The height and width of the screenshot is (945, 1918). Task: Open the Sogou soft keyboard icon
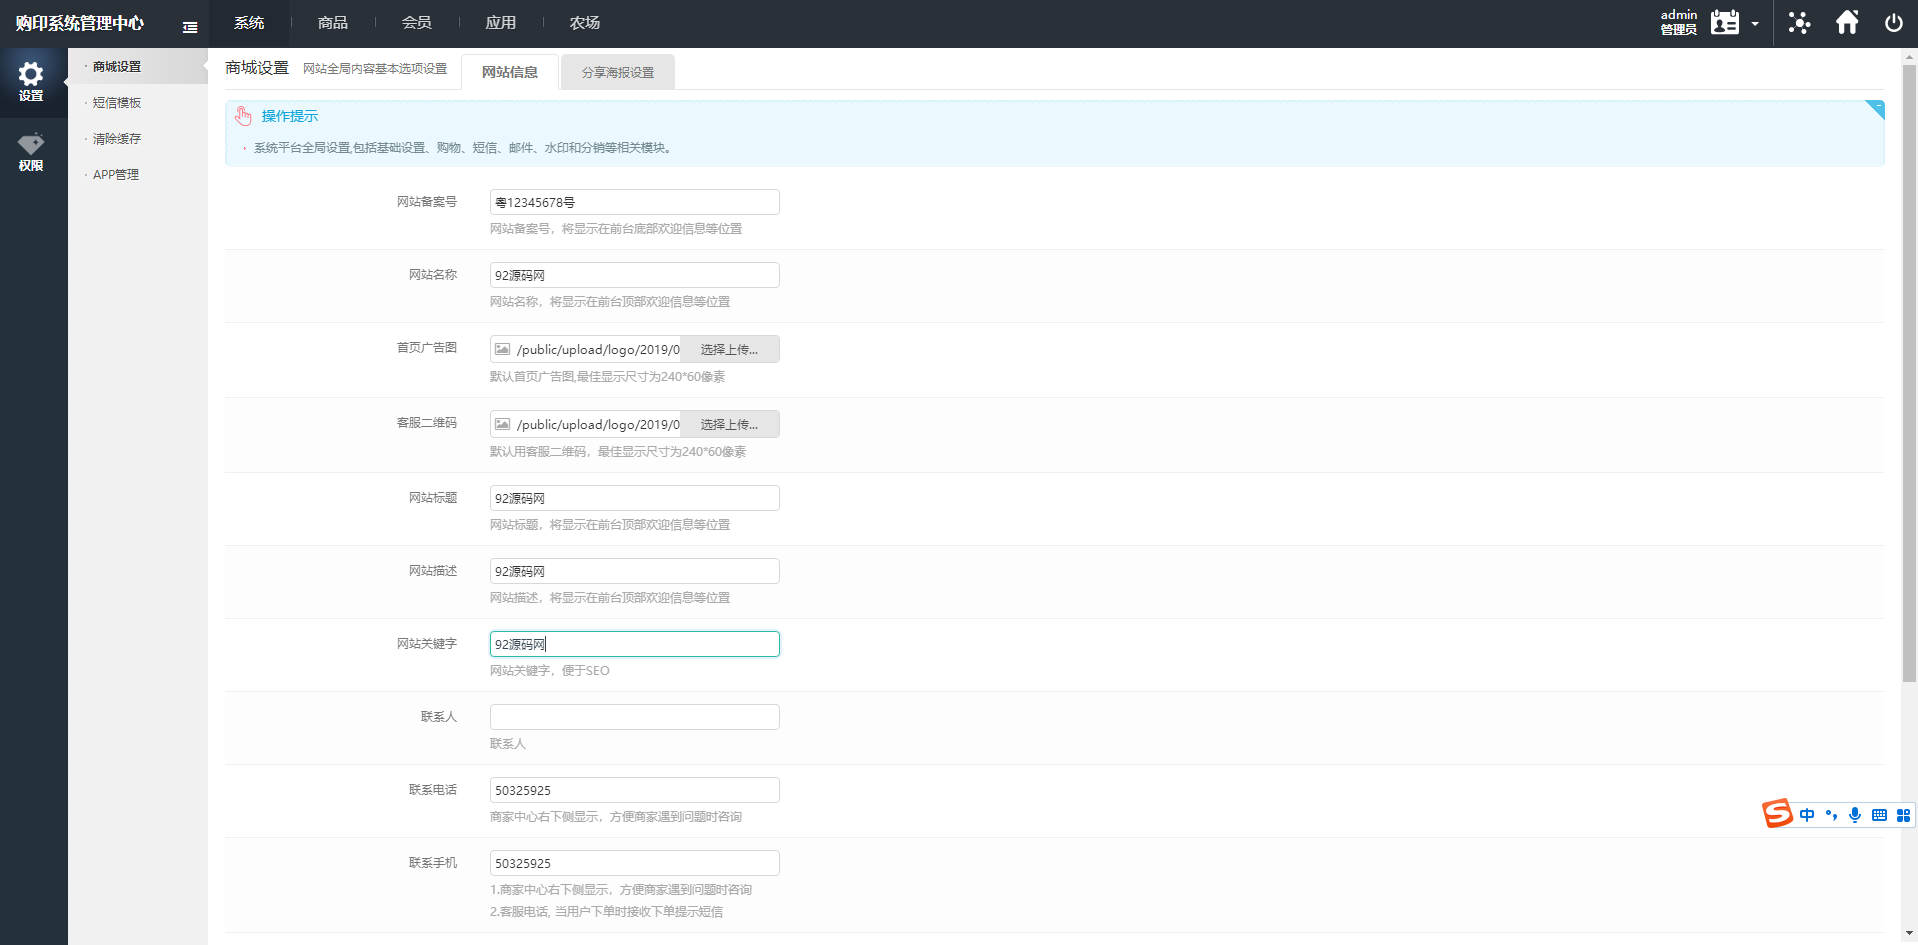(x=1879, y=815)
